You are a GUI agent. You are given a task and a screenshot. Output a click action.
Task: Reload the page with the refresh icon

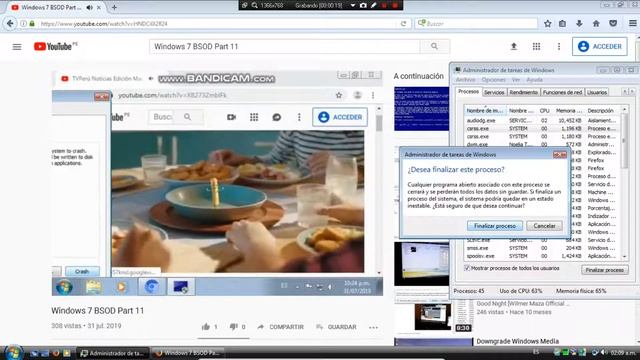(403, 24)
